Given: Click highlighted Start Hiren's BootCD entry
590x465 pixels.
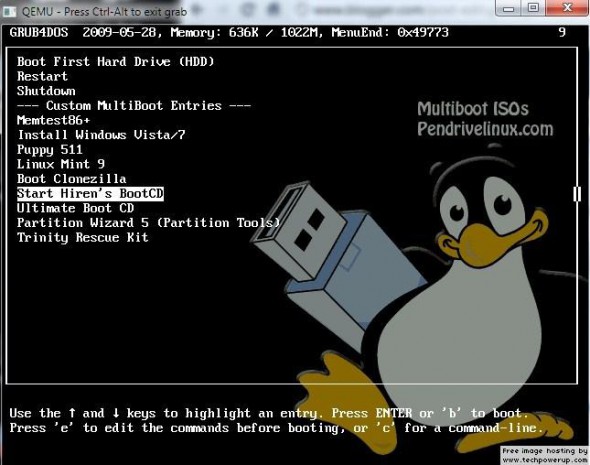Looking at the screenshot, I should tap(90, 194).
